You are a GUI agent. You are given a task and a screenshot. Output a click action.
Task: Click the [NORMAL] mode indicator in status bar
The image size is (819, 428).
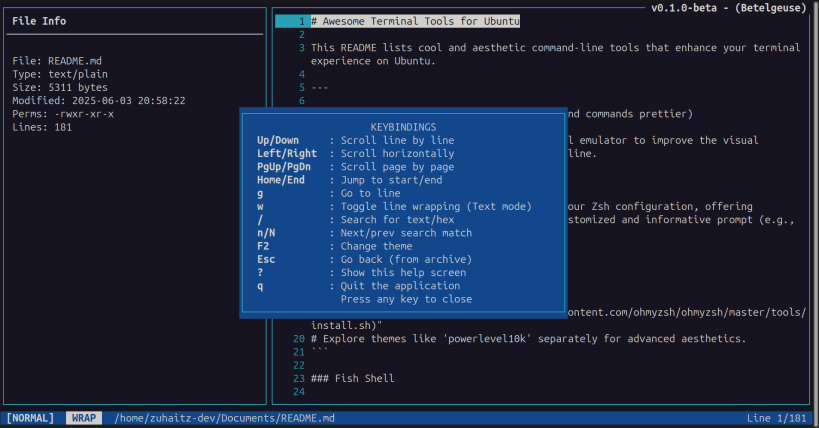[x=30, y=418]
